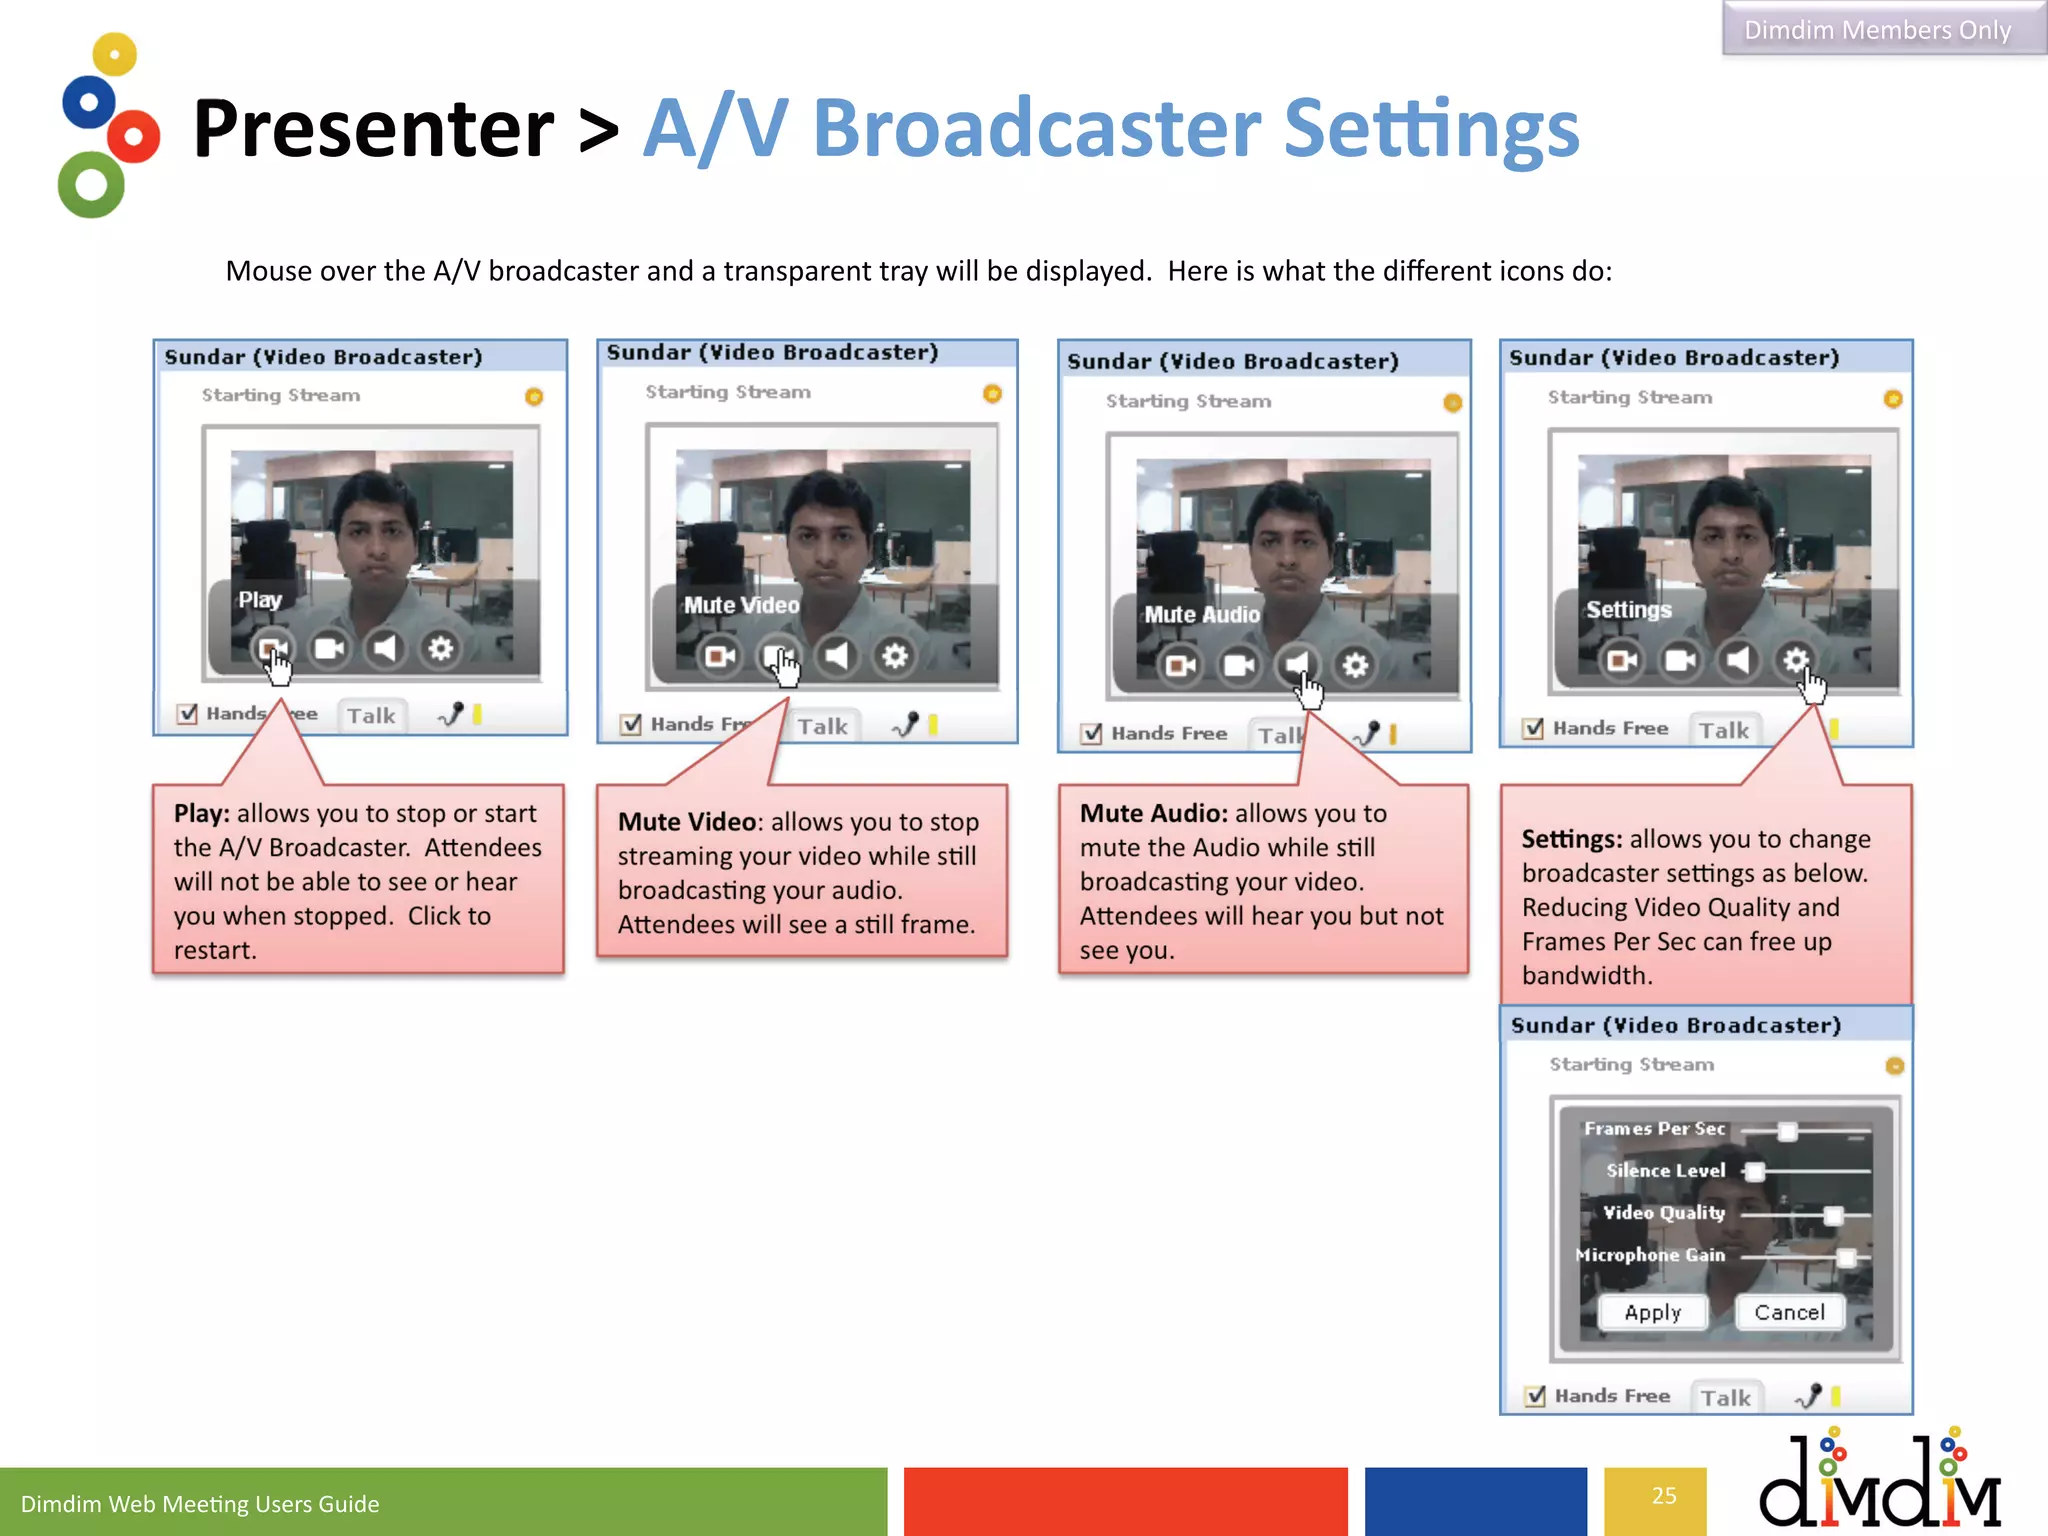
Task: Click camera icon in fourth broadcaster tray
Action: pos(1680,660)
